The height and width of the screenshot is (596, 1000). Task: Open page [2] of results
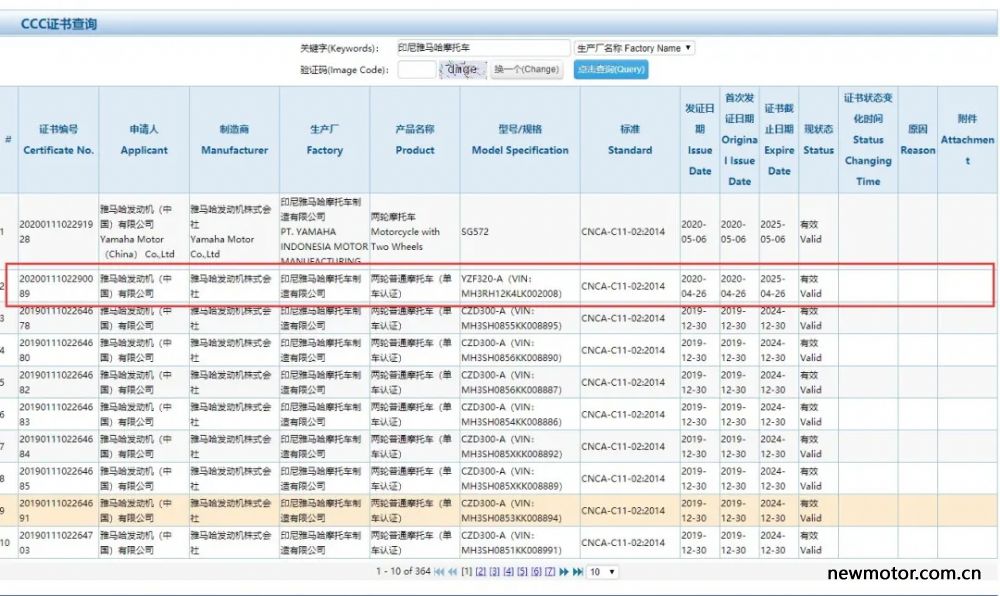click(x=481, y=572)
